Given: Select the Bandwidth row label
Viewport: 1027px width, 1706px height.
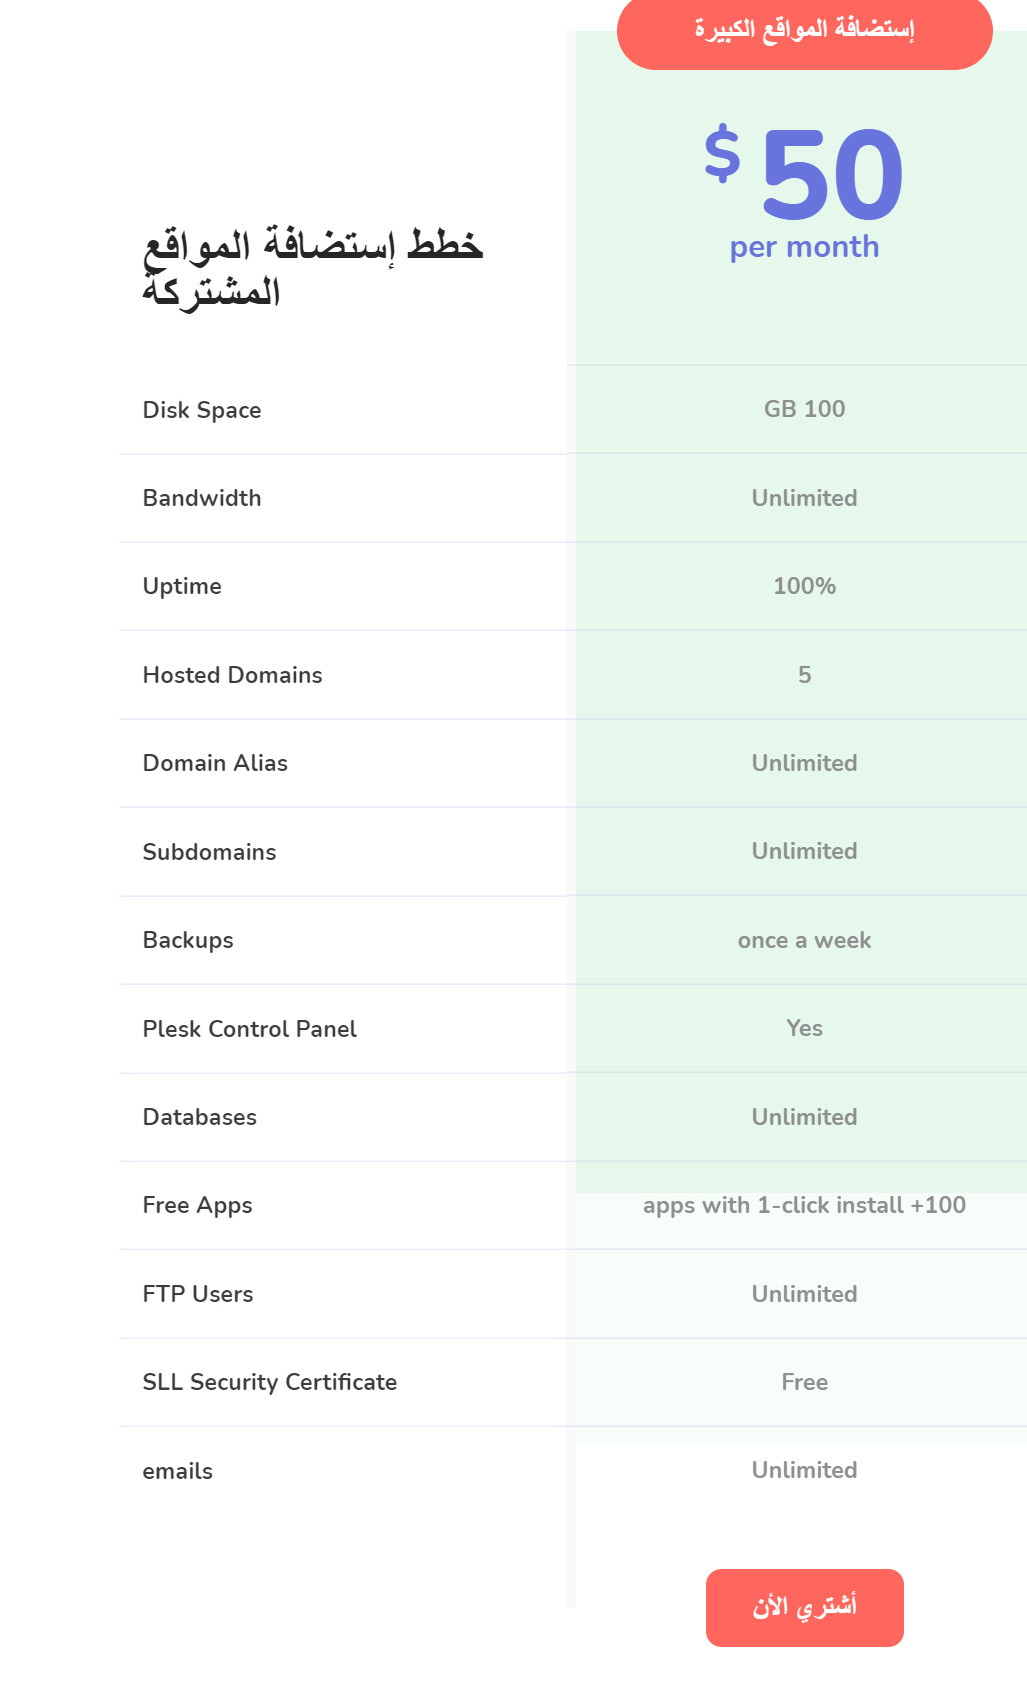Looking at the screenshot, I should click(x=202, y=498).
